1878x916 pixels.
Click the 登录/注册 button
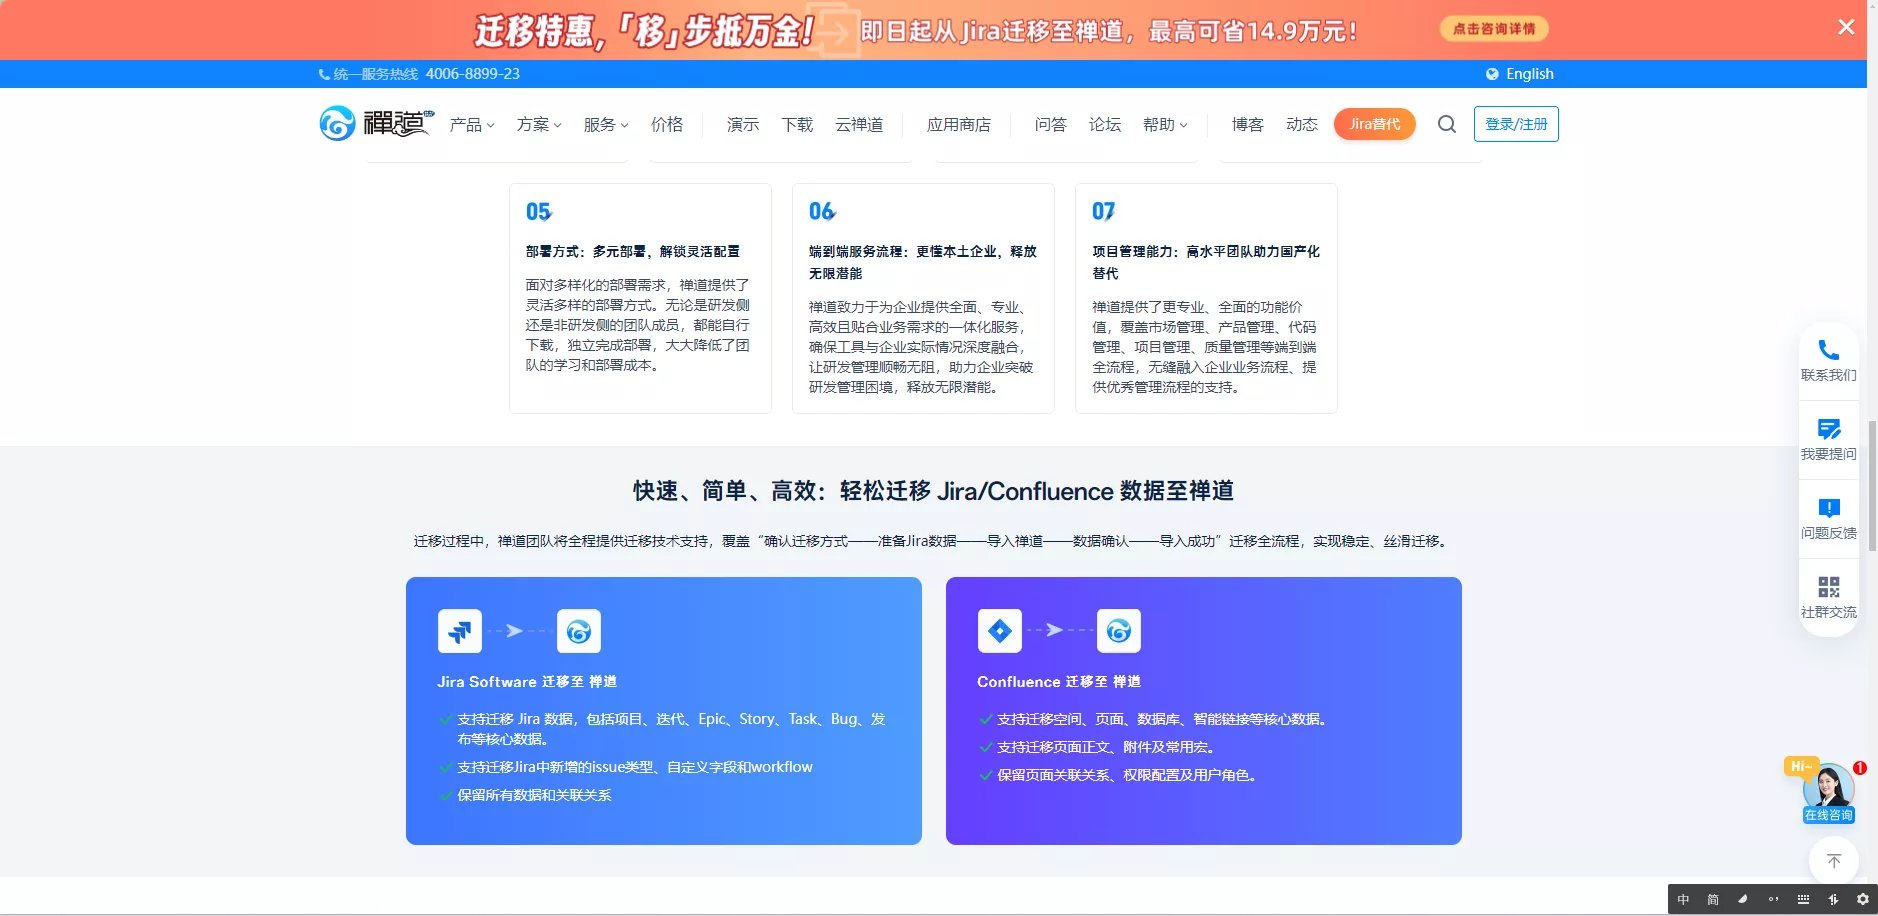tap(1516, 124)
